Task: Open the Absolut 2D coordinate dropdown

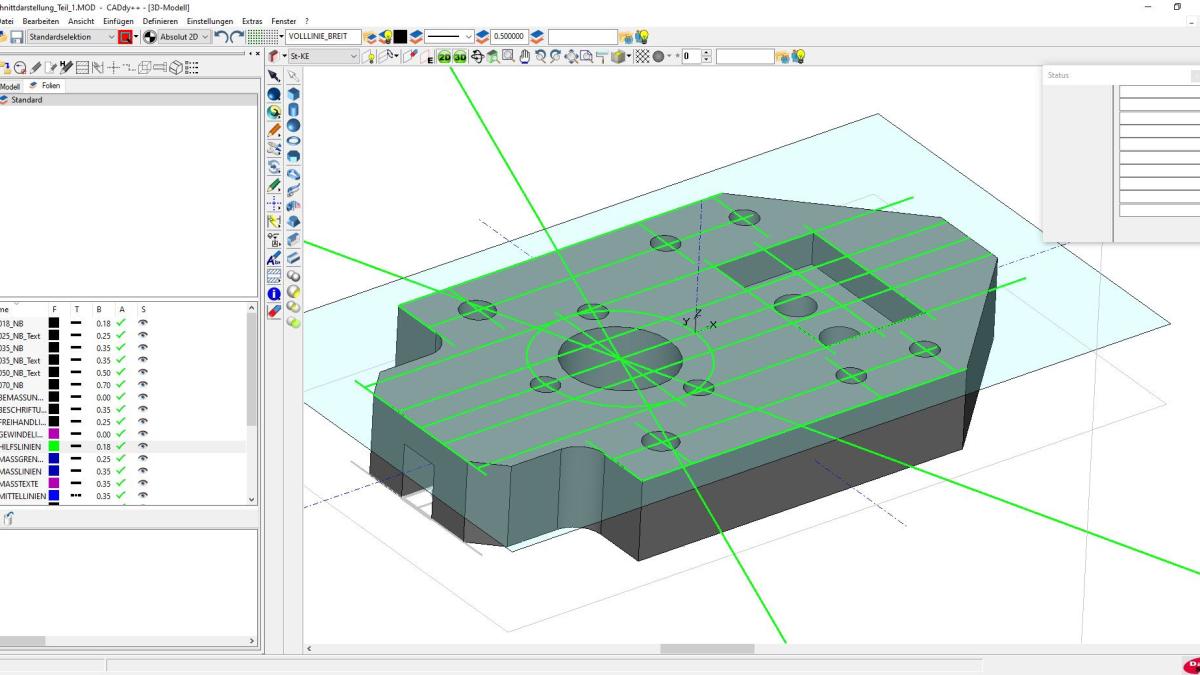Action: (205, 37)
